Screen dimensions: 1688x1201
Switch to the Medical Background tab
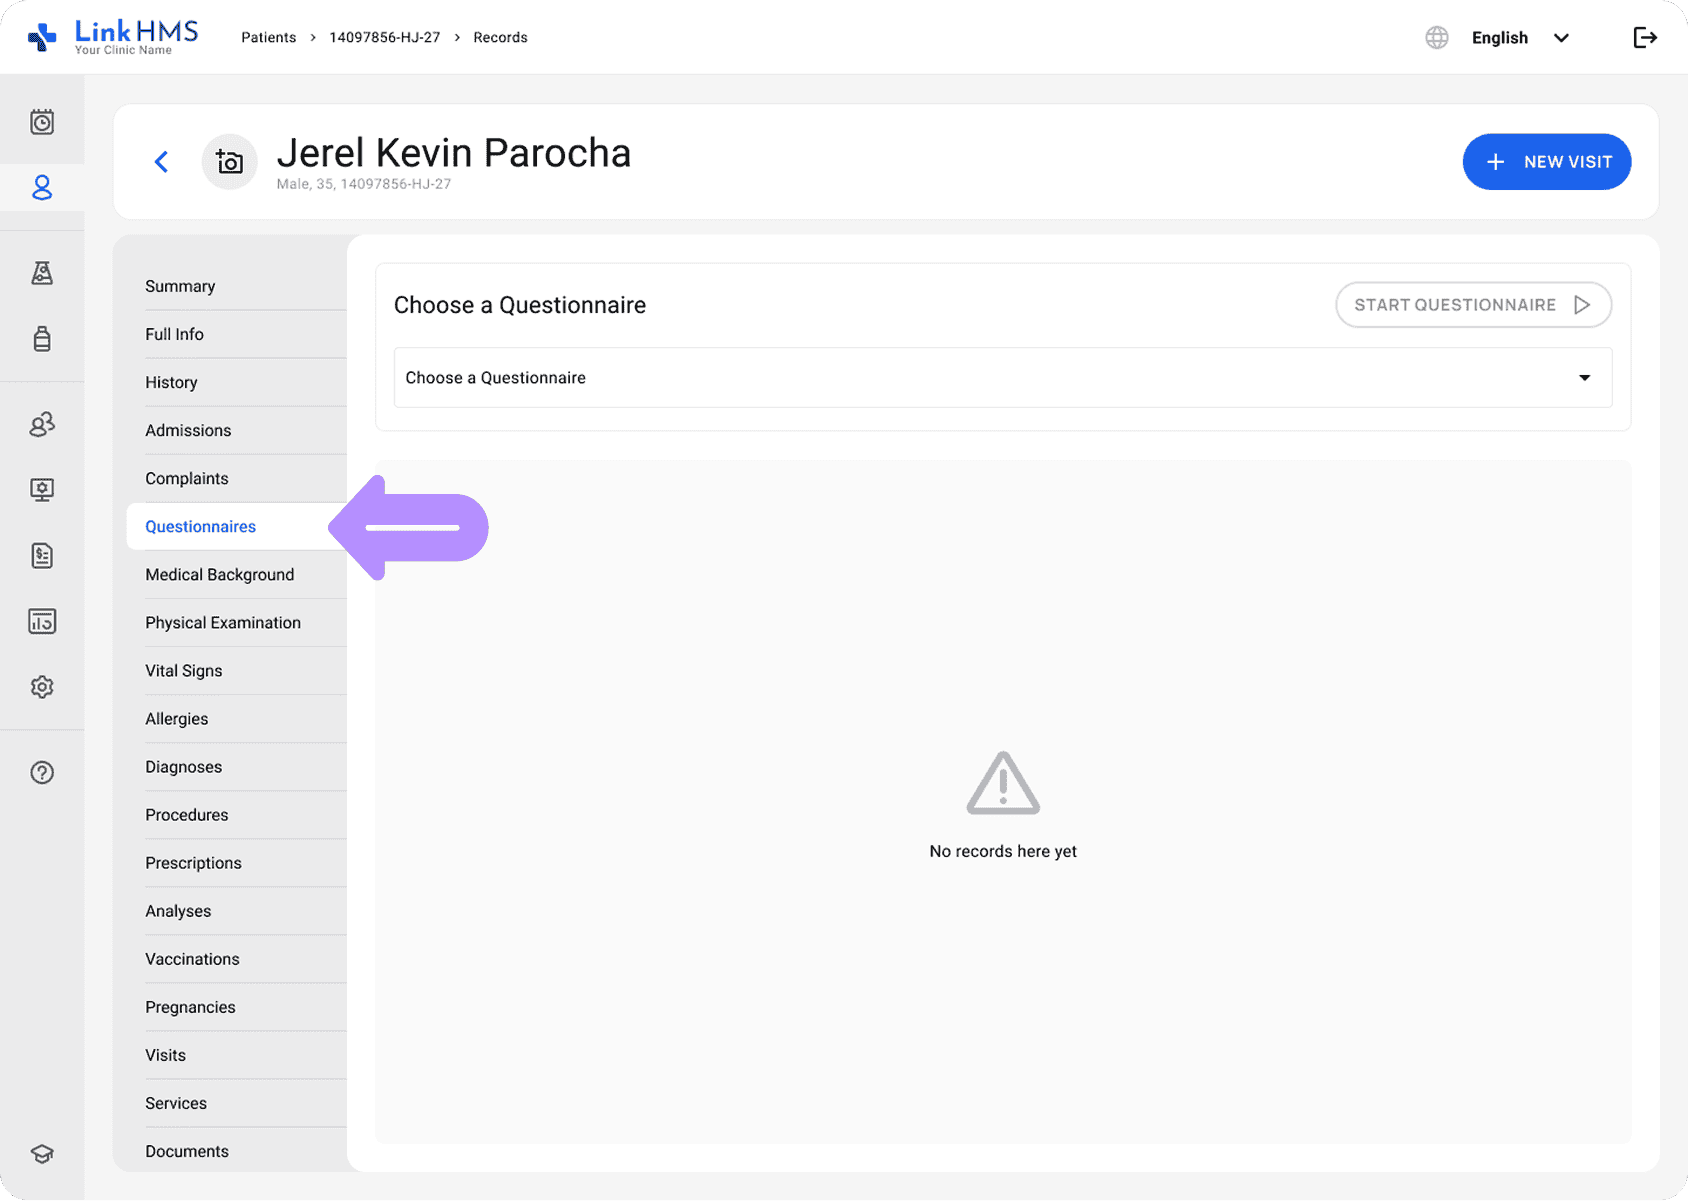click(220, 575)
